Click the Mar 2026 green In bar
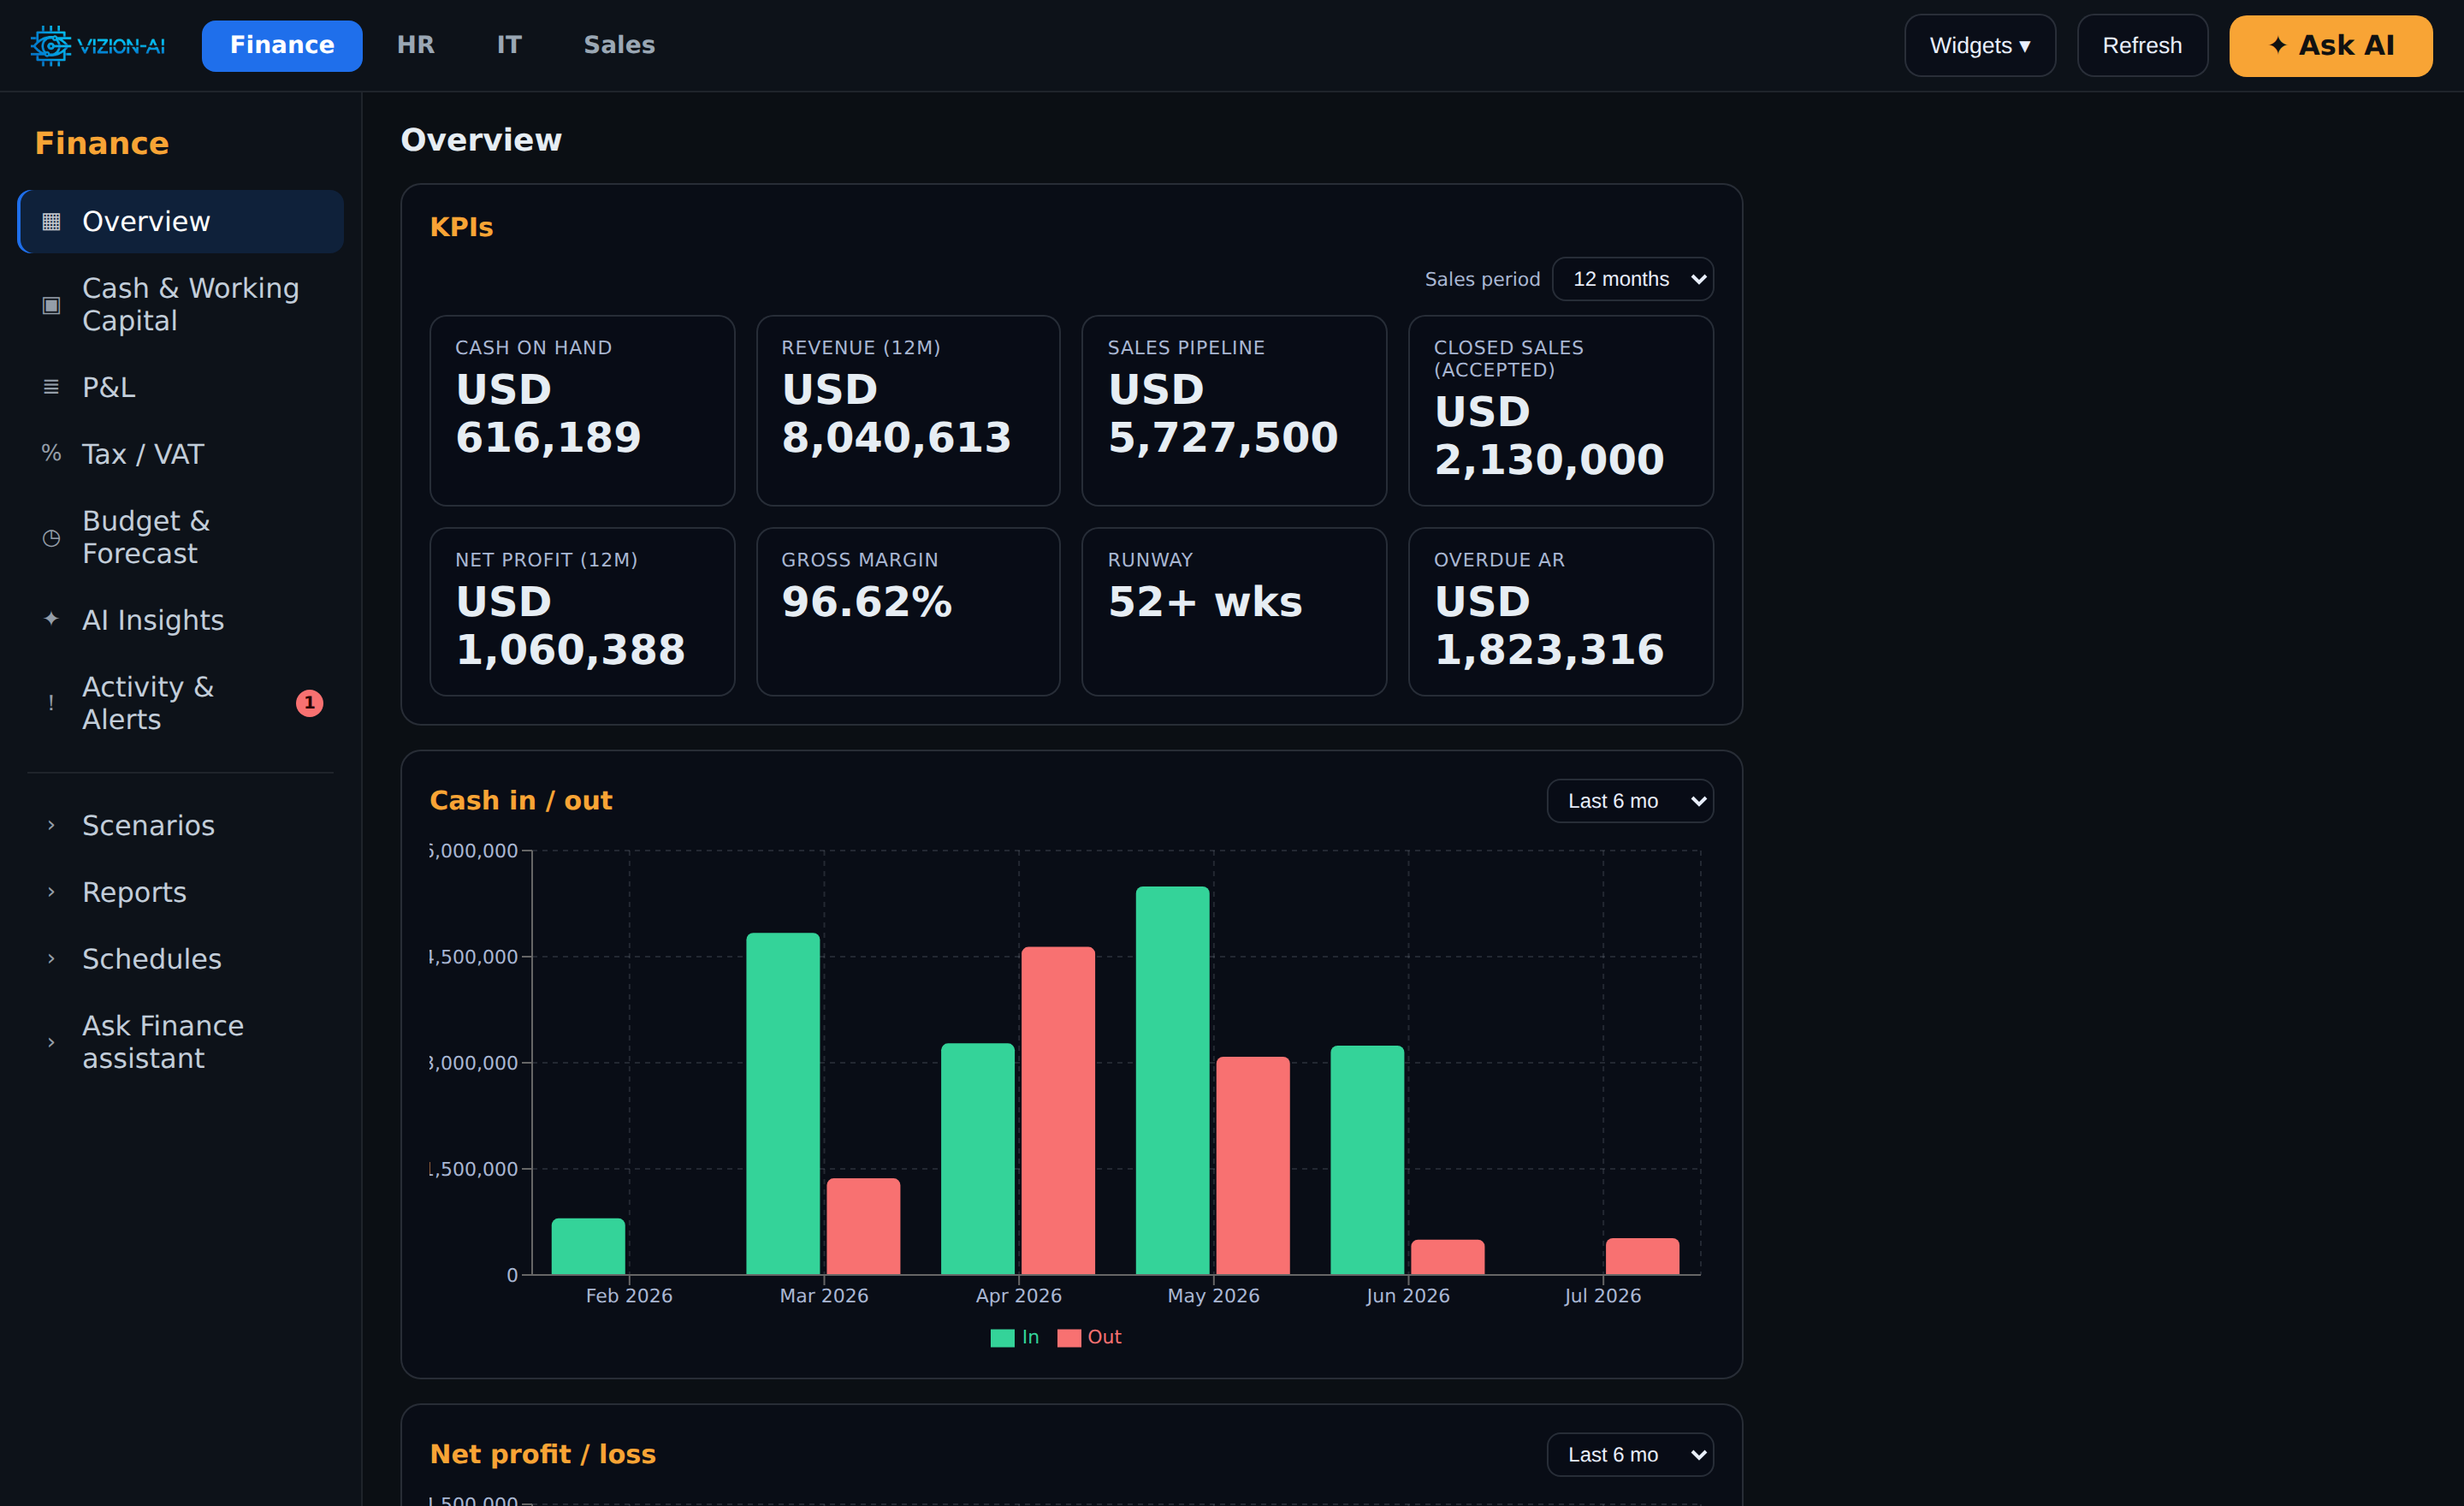This screenshot has width=2464, height=1506. (x=783, y=1104)
